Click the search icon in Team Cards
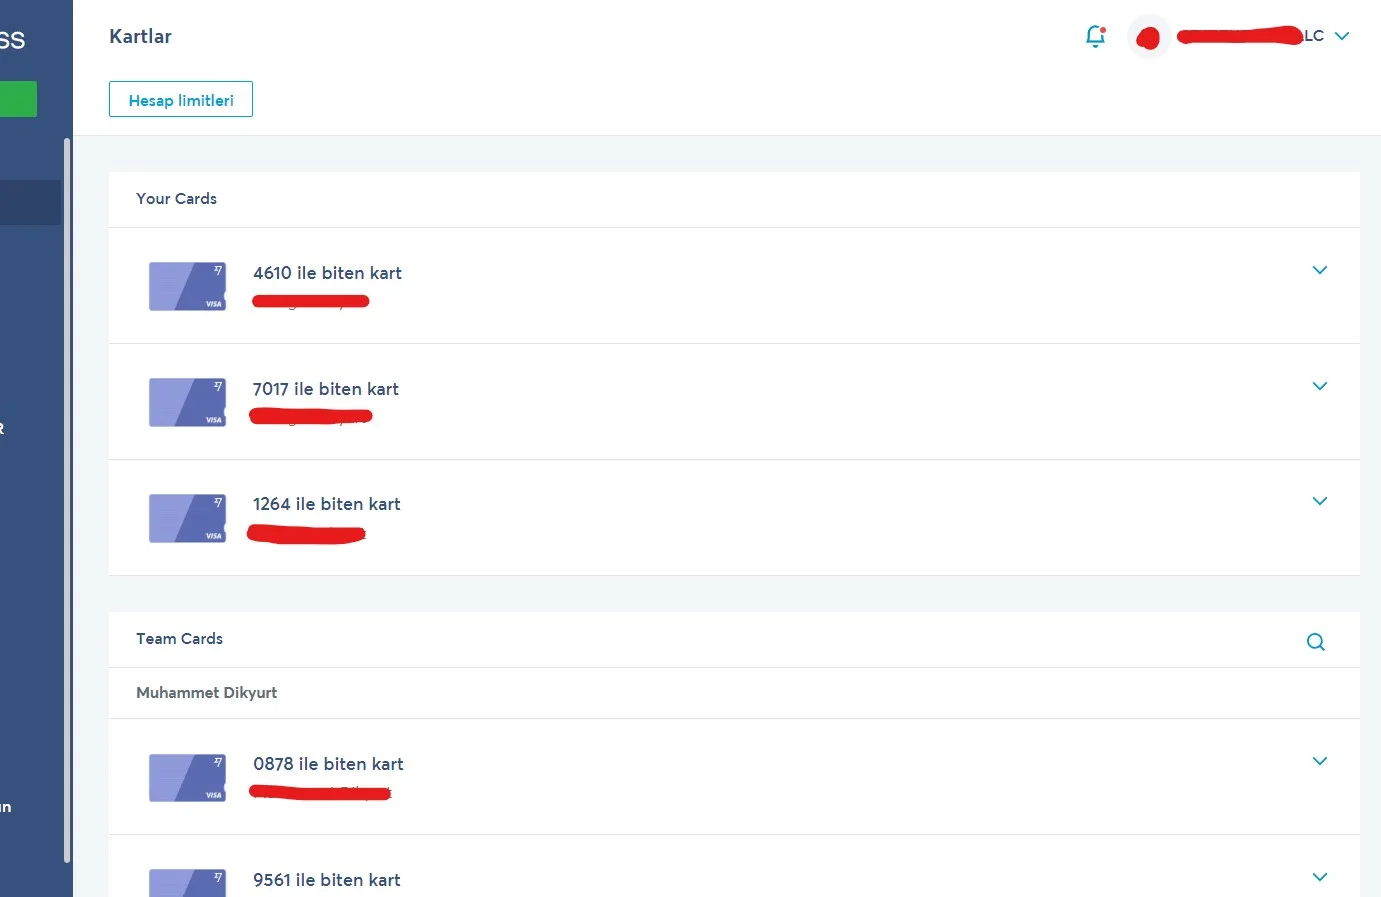The image size is (1381, 897). coord(1315,642)
